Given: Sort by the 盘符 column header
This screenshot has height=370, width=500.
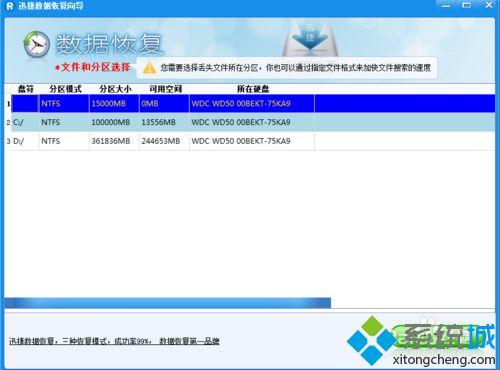Looking at the screenshot, I should pyautogui.click(x=26, y=89).
